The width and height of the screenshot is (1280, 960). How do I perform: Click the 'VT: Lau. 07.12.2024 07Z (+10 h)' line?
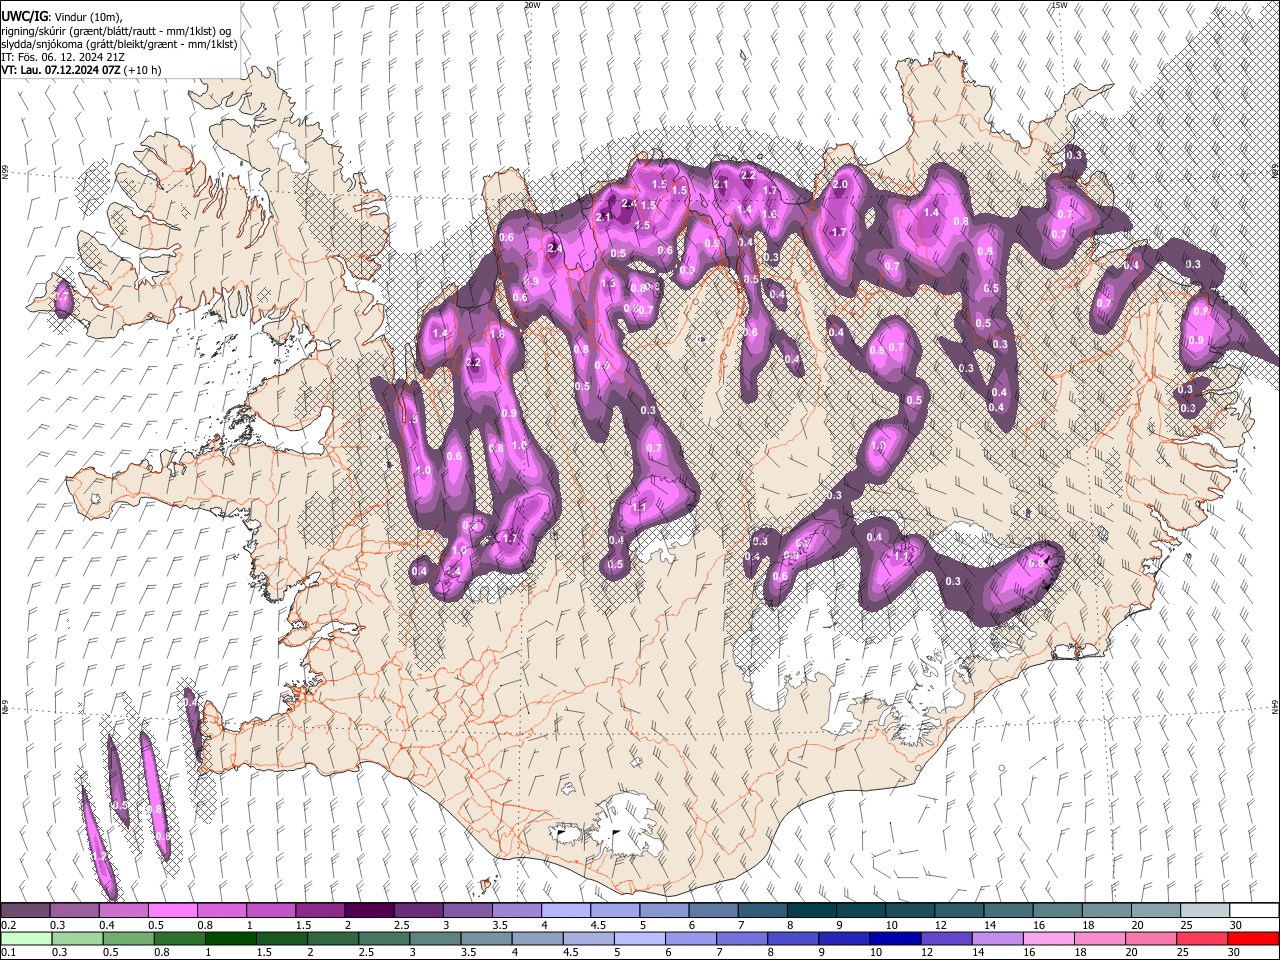[x=81, y=70]
